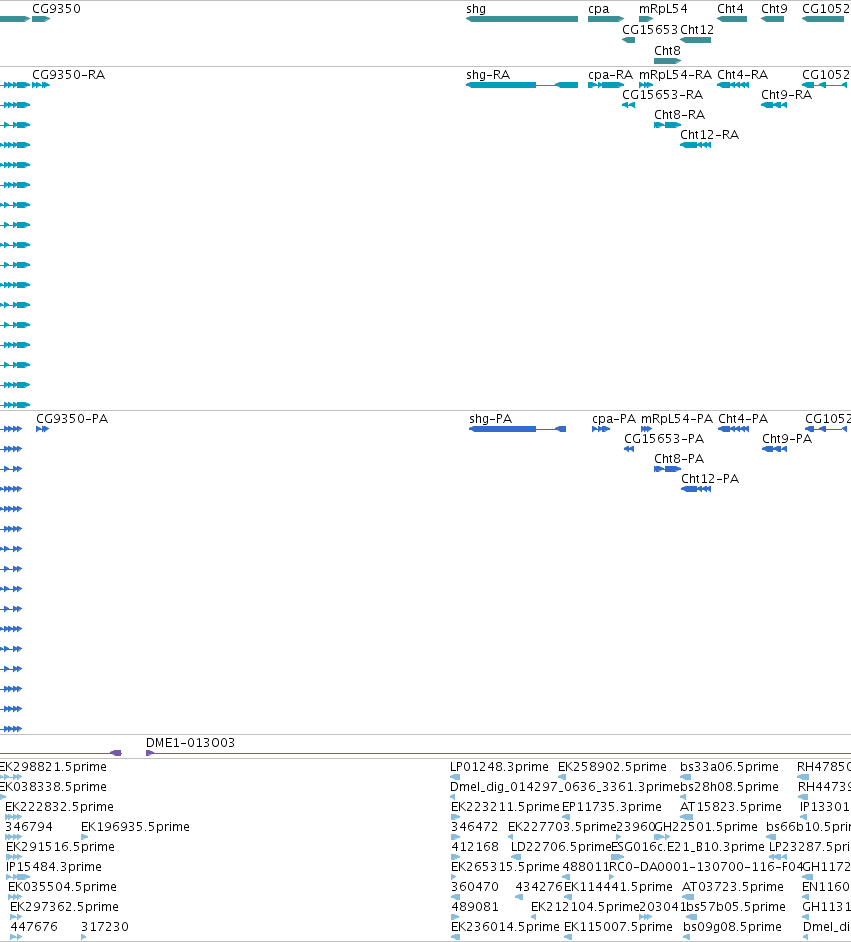Click EST bs33a06.5prime
This screenshot has height=942, width=851.
click(x=729, y=767)
